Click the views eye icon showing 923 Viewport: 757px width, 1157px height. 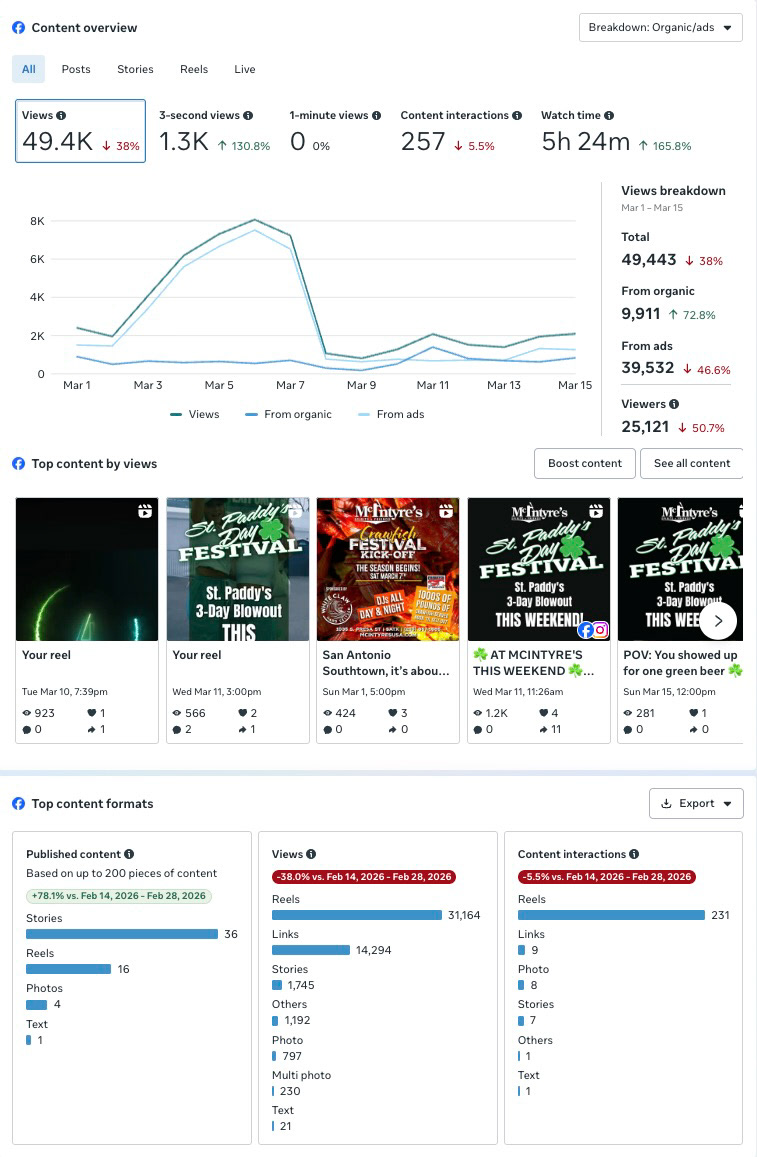(x=27, y=713)
